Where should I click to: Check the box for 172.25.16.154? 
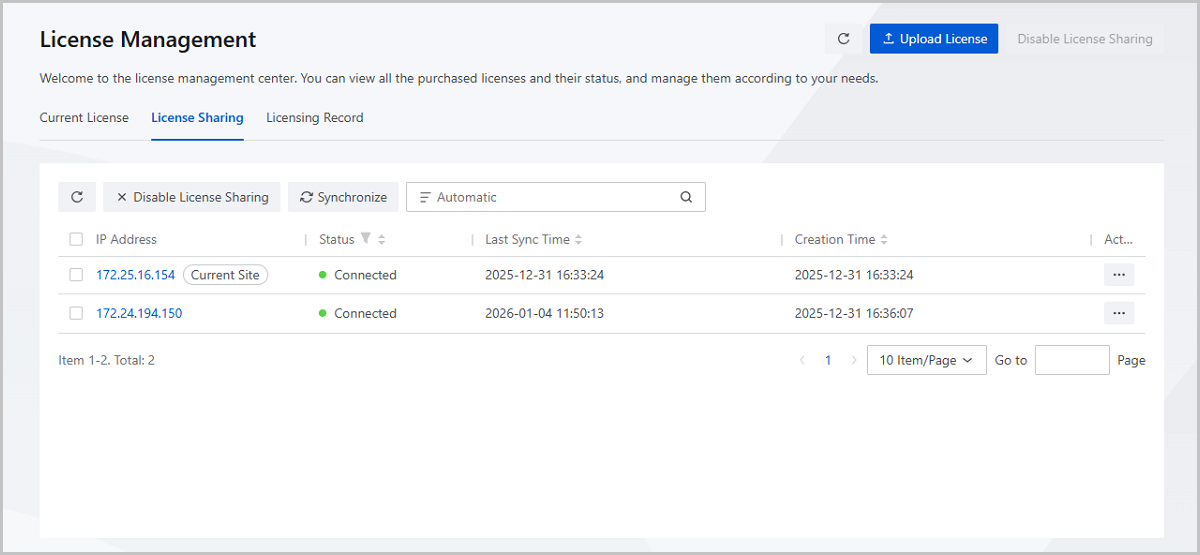(x=76, y=275)
